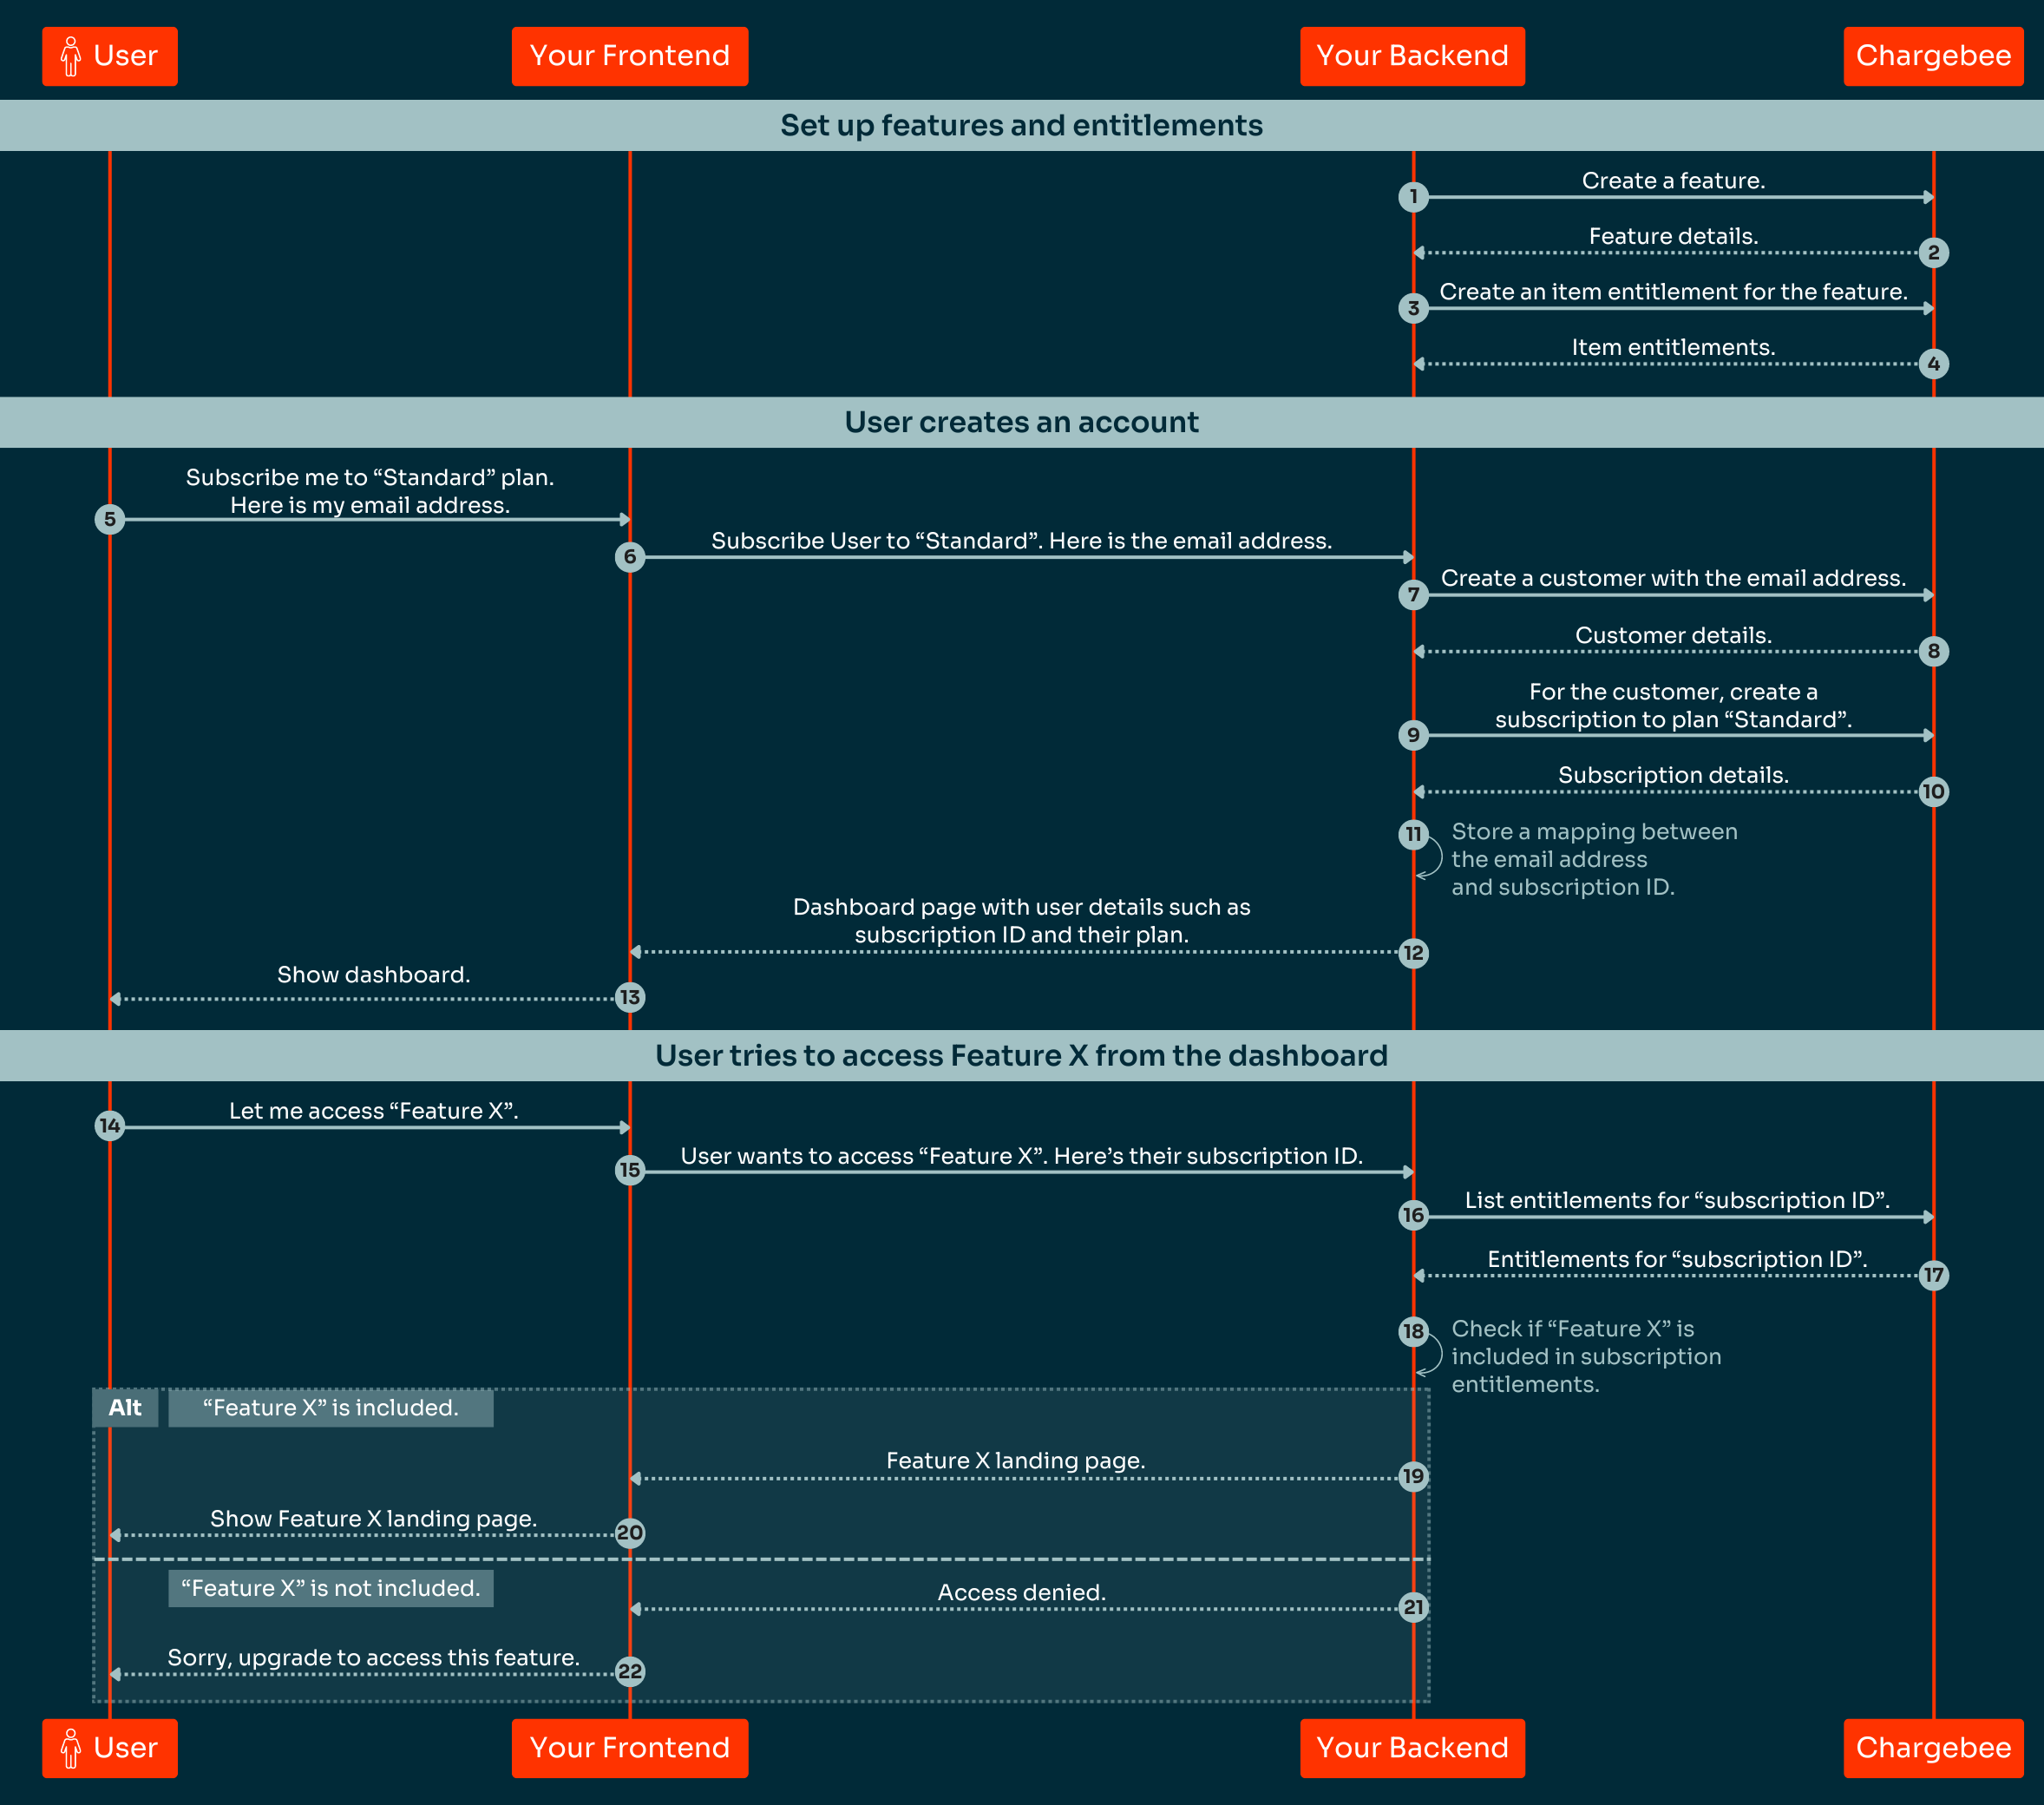Select the step 11 self-loop marker

pyautogui.click(x=1413, y=834)
